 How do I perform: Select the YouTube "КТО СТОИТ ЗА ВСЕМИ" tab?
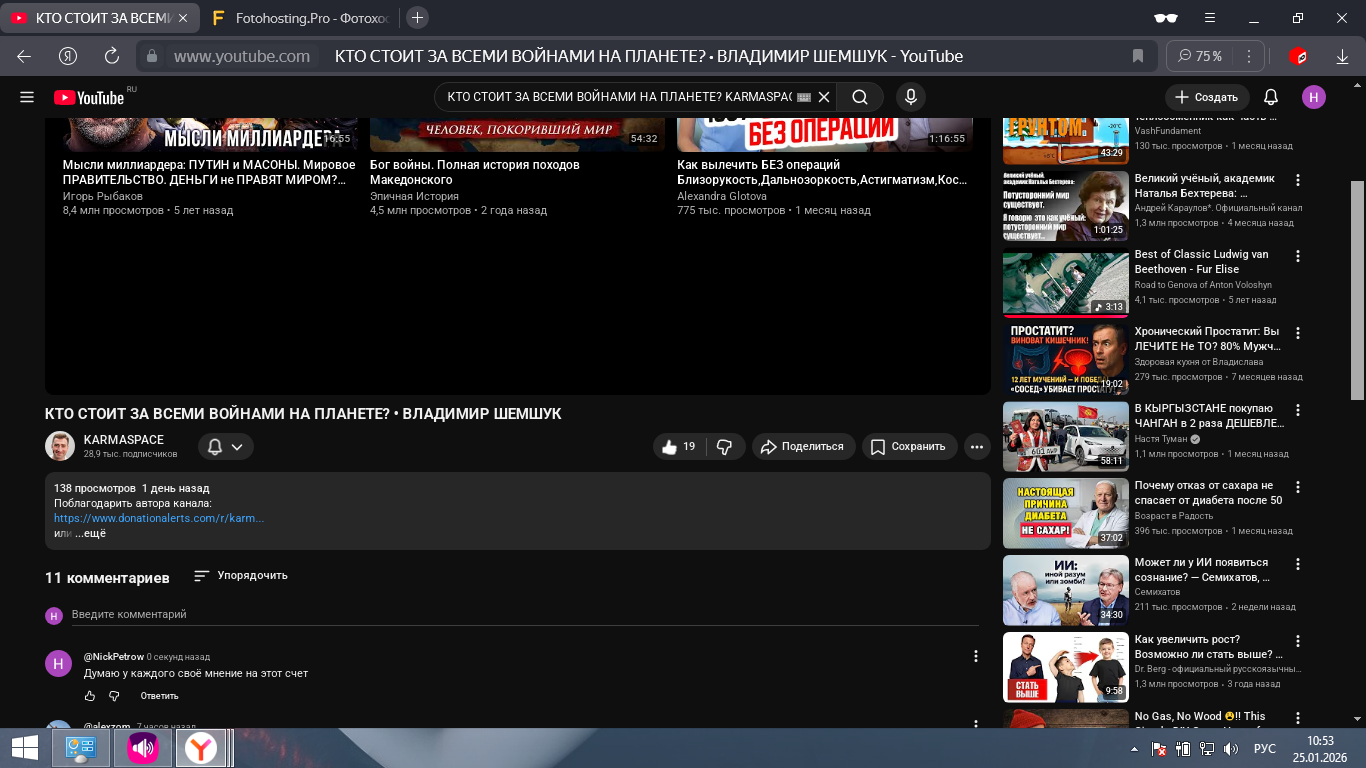click(x=99, y=17)
